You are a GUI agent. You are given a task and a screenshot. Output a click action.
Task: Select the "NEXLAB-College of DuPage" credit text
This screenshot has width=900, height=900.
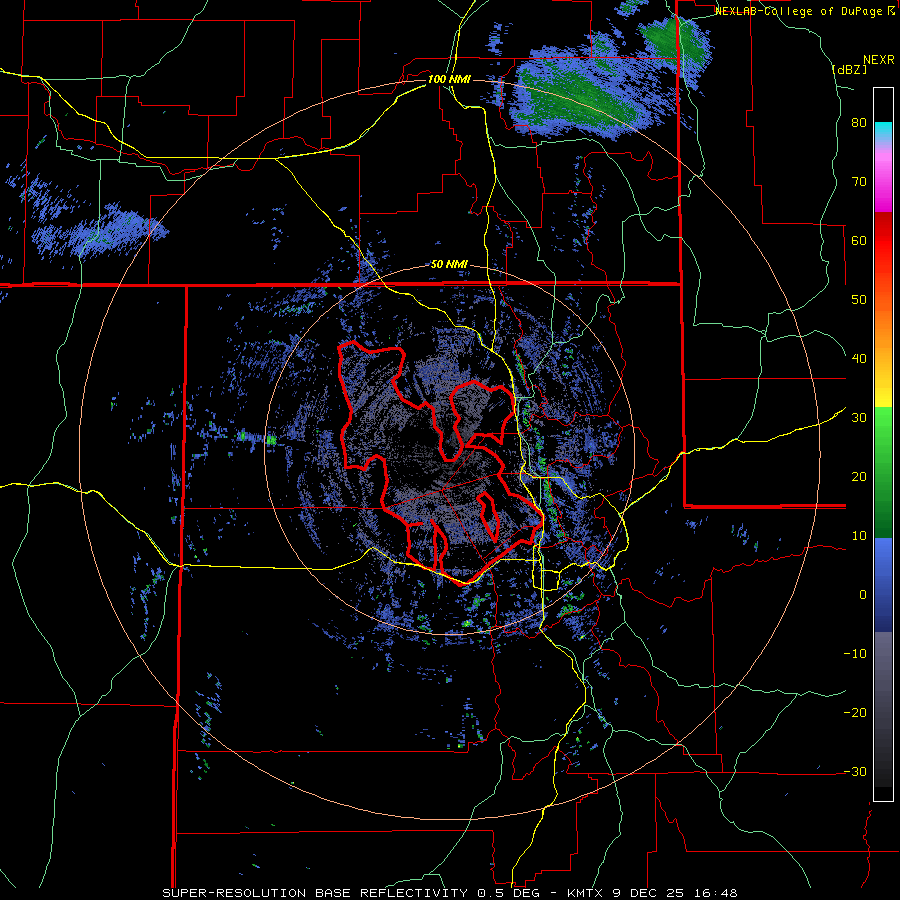[800, 11]
